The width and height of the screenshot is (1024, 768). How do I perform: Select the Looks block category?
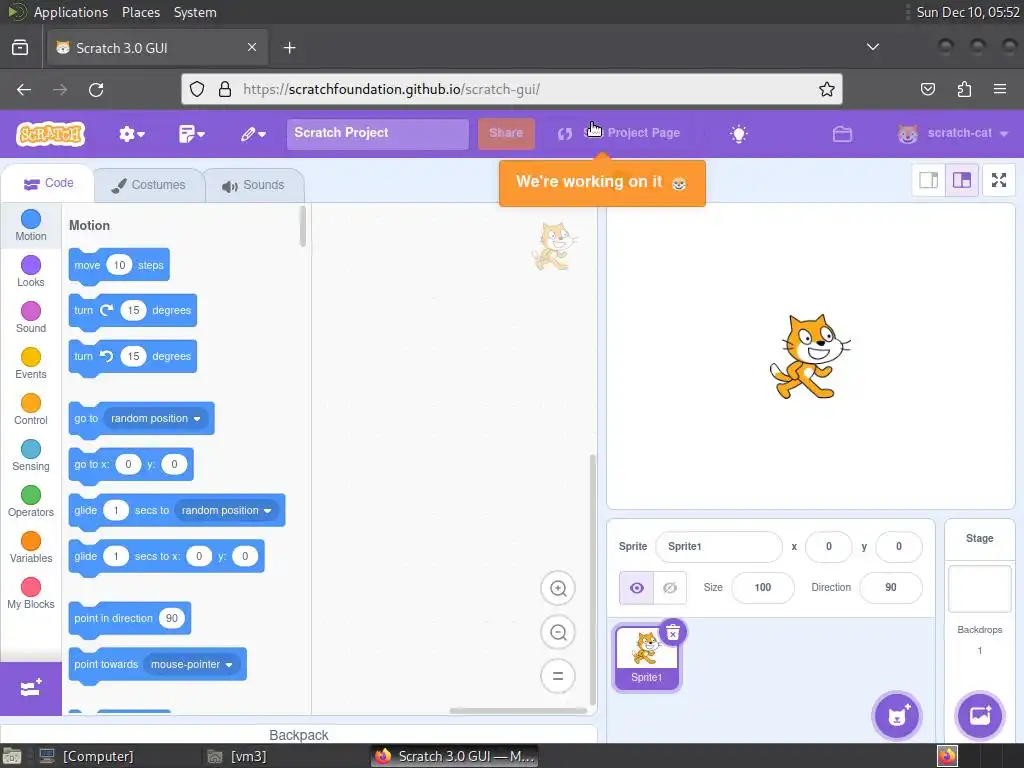click(31, 272)
